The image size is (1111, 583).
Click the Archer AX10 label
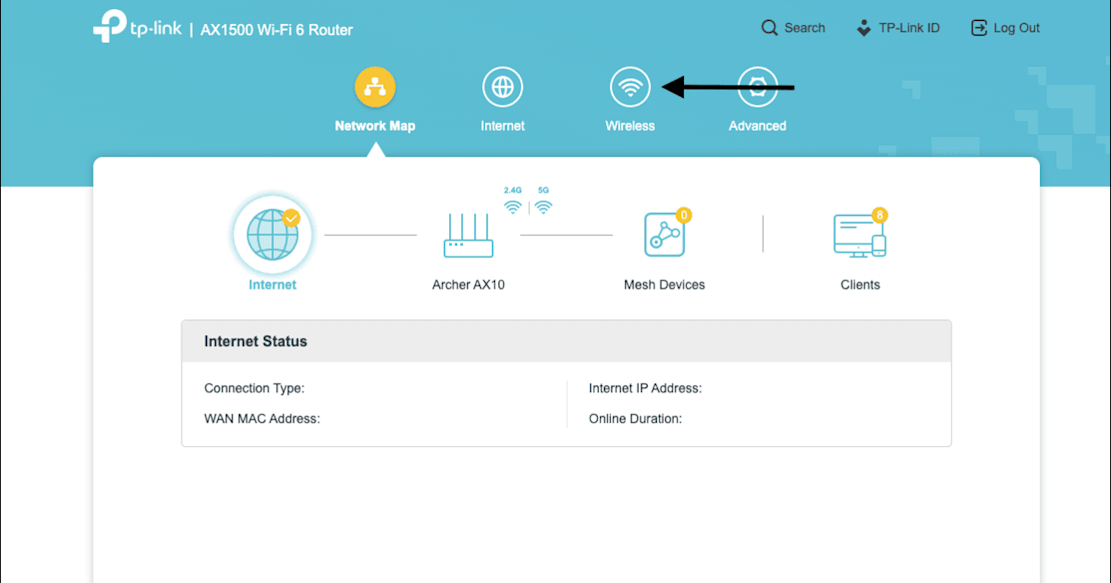point(468,285)
